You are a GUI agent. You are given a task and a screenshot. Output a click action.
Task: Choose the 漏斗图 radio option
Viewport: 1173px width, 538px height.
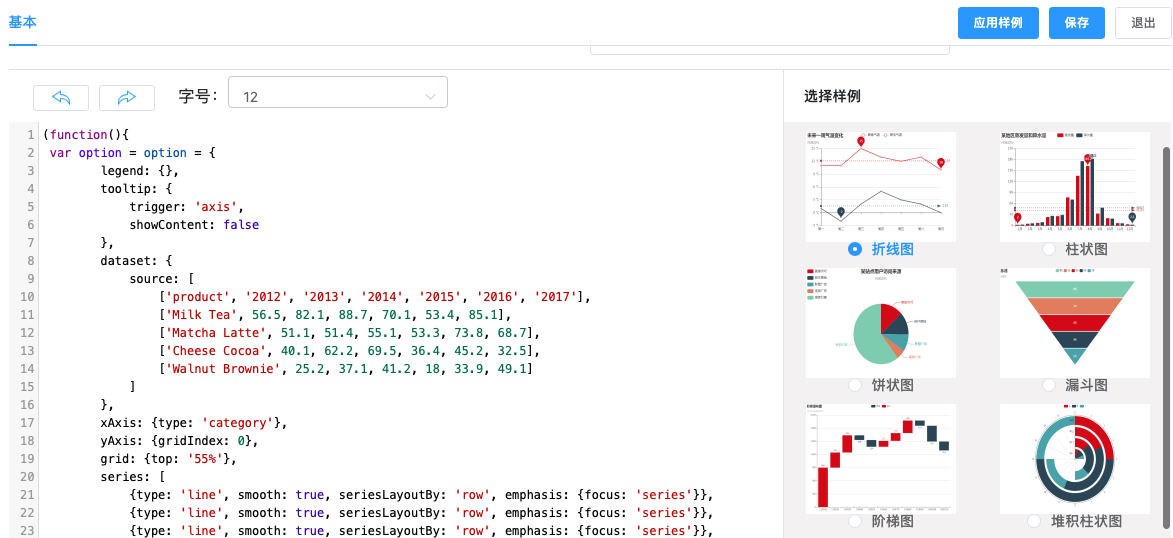click(1049, 385)
